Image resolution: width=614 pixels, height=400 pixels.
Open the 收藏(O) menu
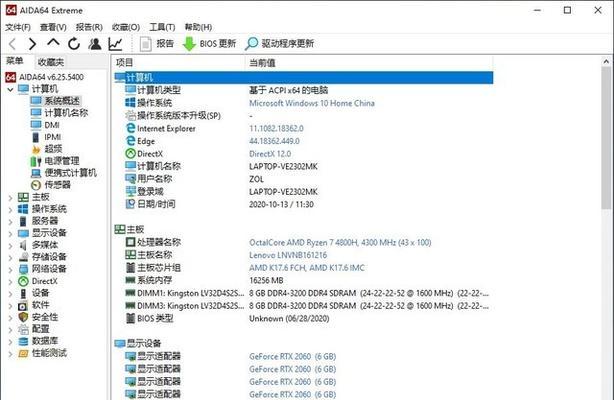pyautogui.click(x=126, y=27)
